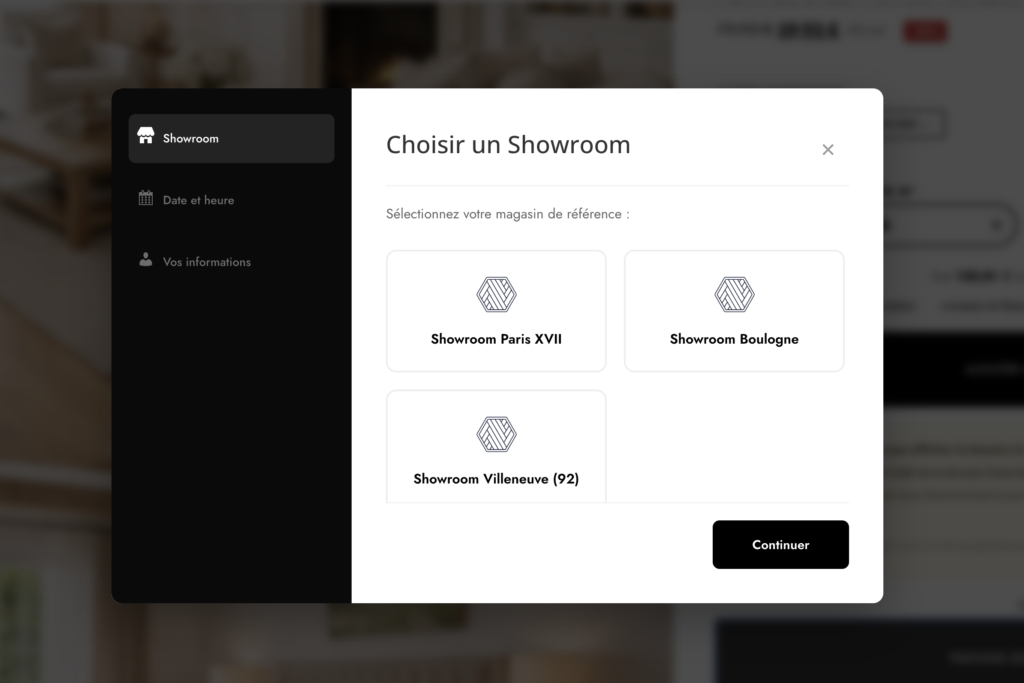1024x683 pixels.
Task: Click hexagon logo of Showroom Villeneuve (92)
Action: pos(496,434)
